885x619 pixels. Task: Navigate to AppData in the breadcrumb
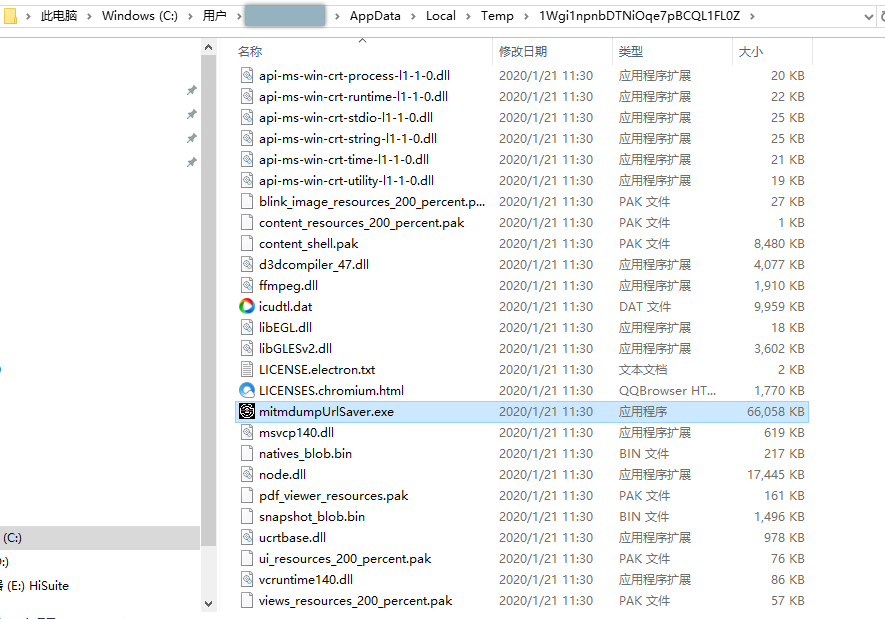click(375, 16)
